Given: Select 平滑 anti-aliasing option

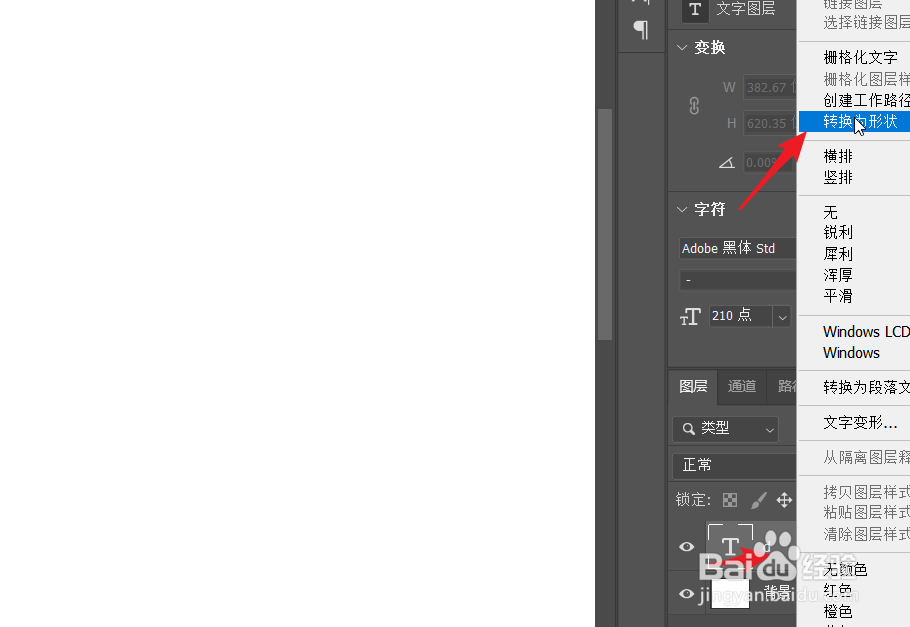Looking at the screenshot, I should 838,296.
